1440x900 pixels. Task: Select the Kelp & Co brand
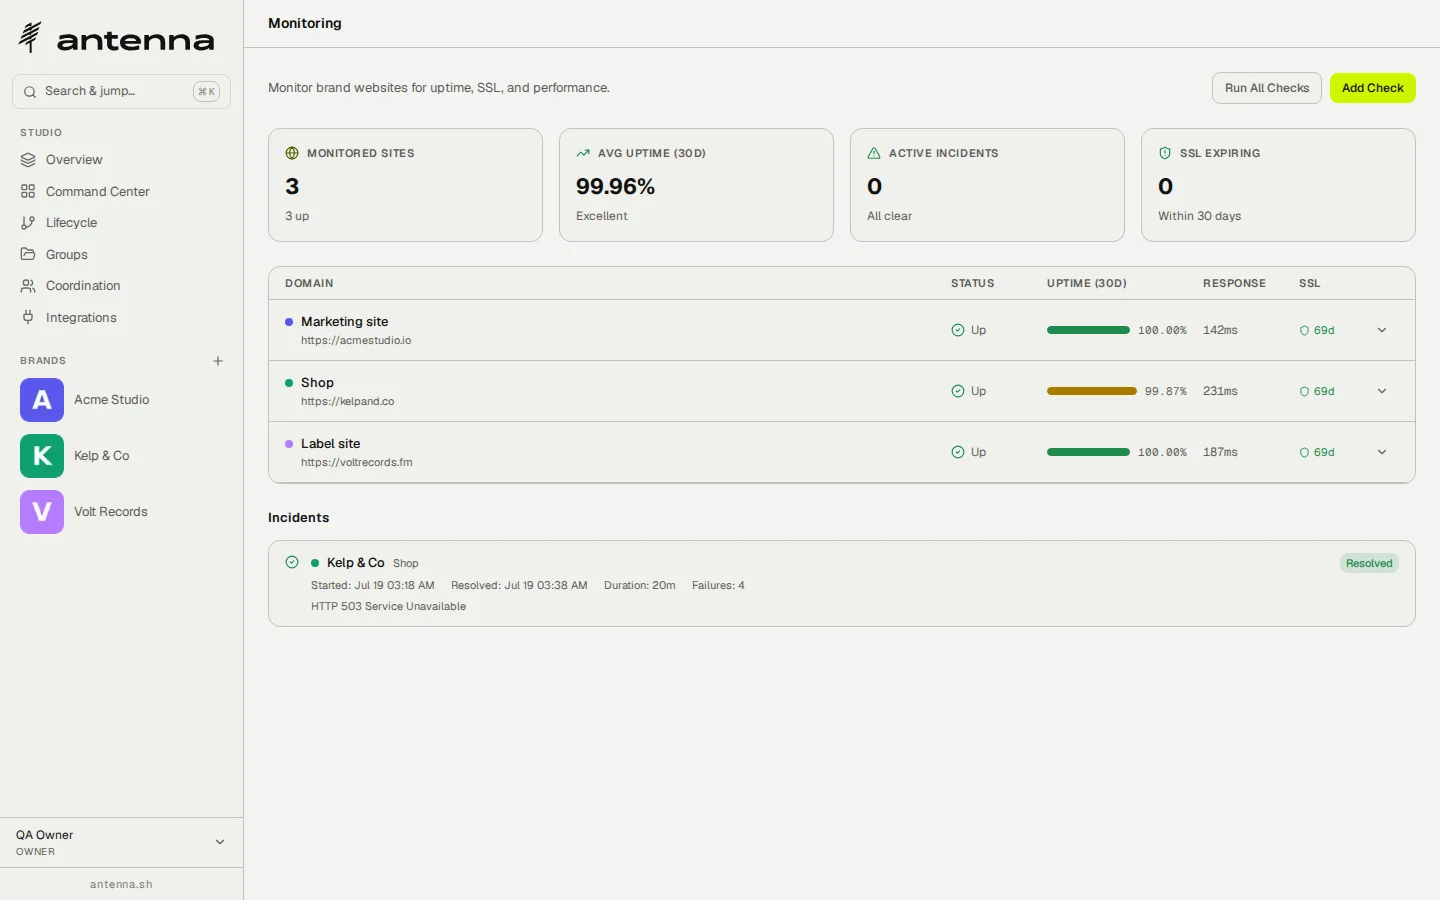tap(121, 456)
